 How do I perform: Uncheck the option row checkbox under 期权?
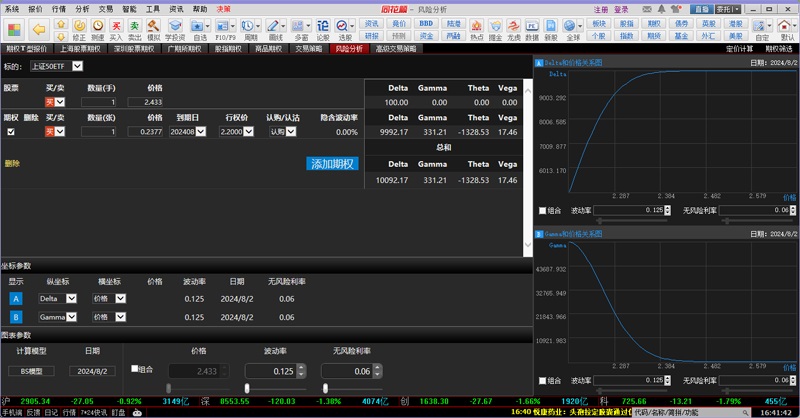[11, 131]
